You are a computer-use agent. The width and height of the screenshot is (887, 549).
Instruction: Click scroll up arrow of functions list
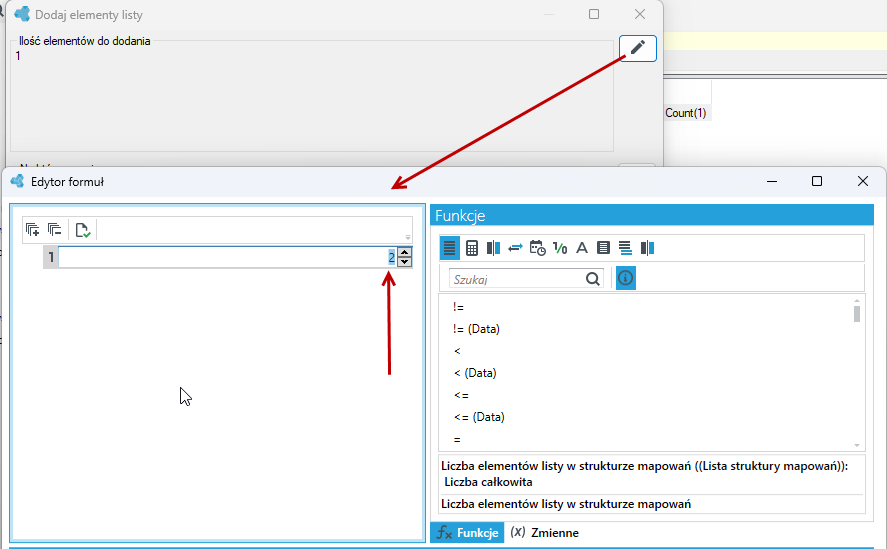[x=857, y=301]
